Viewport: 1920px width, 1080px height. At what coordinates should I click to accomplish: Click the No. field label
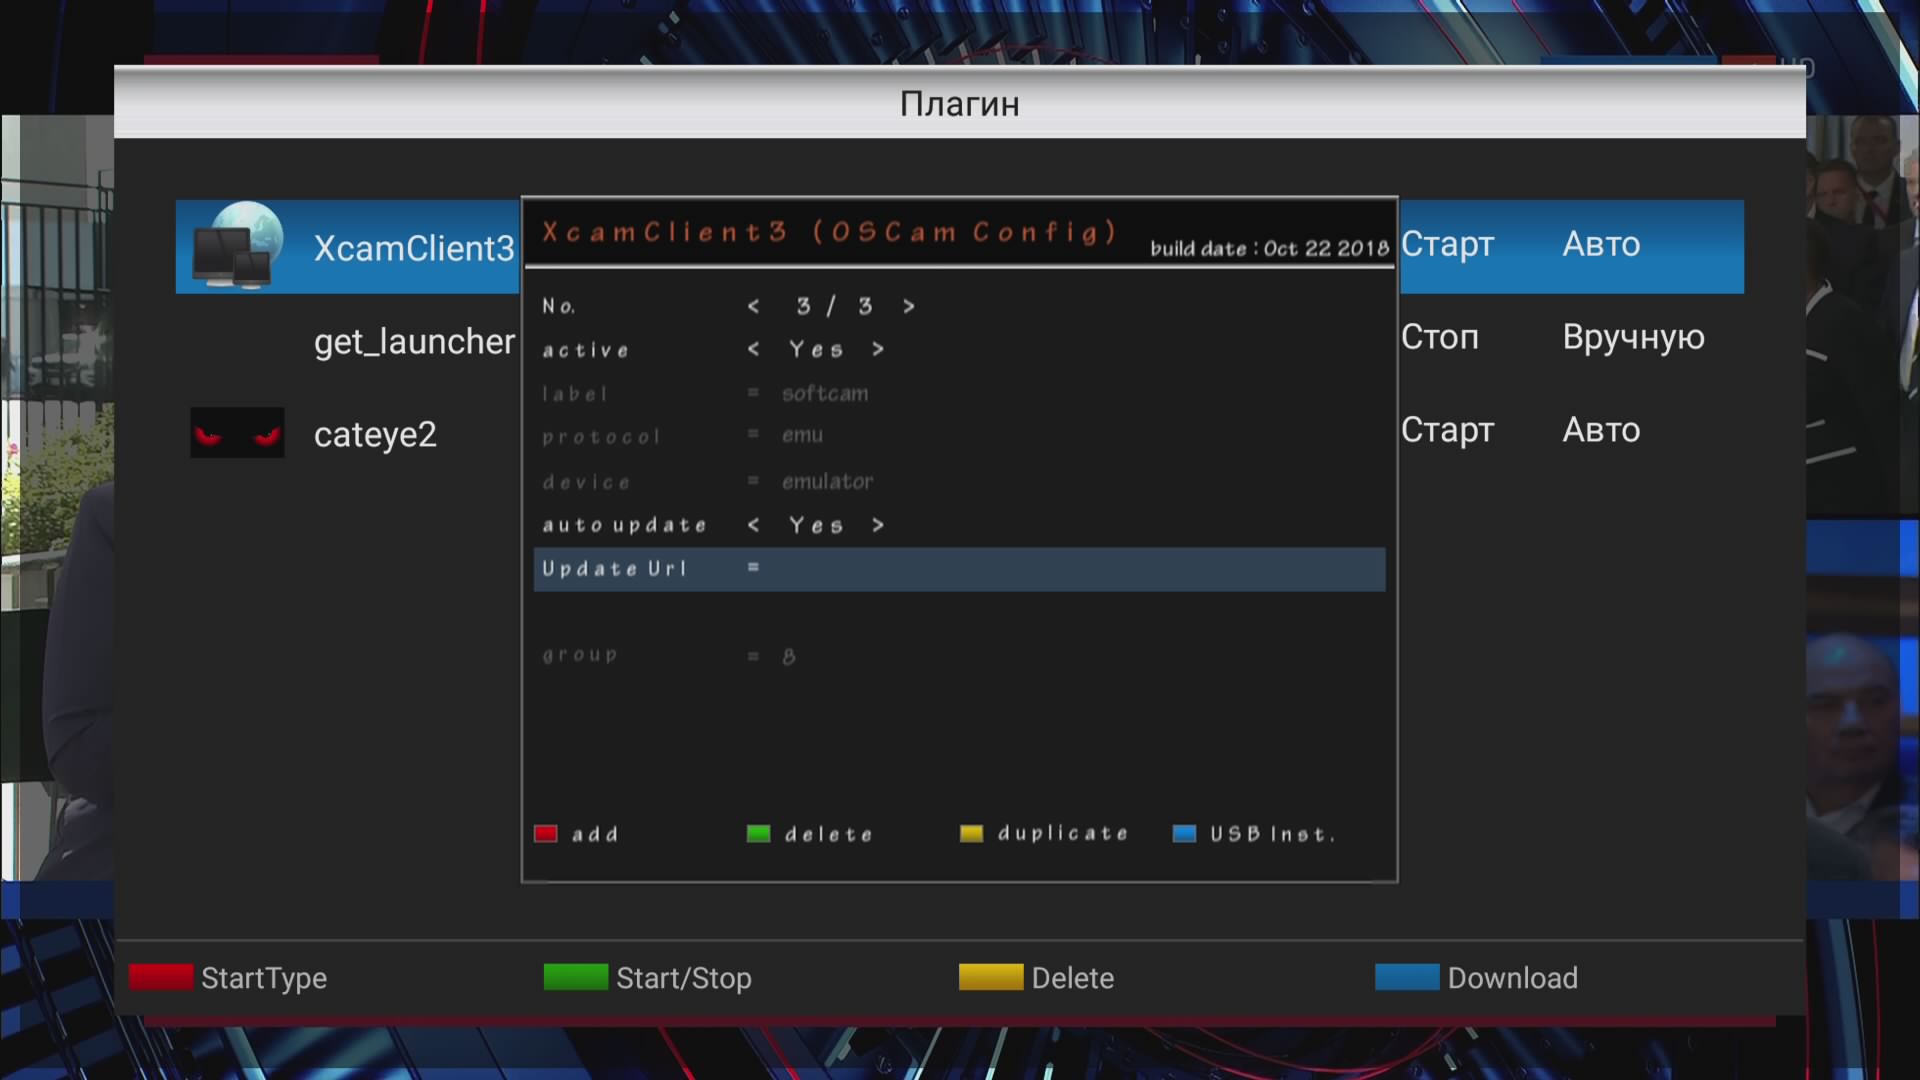(x=558, y=306)
